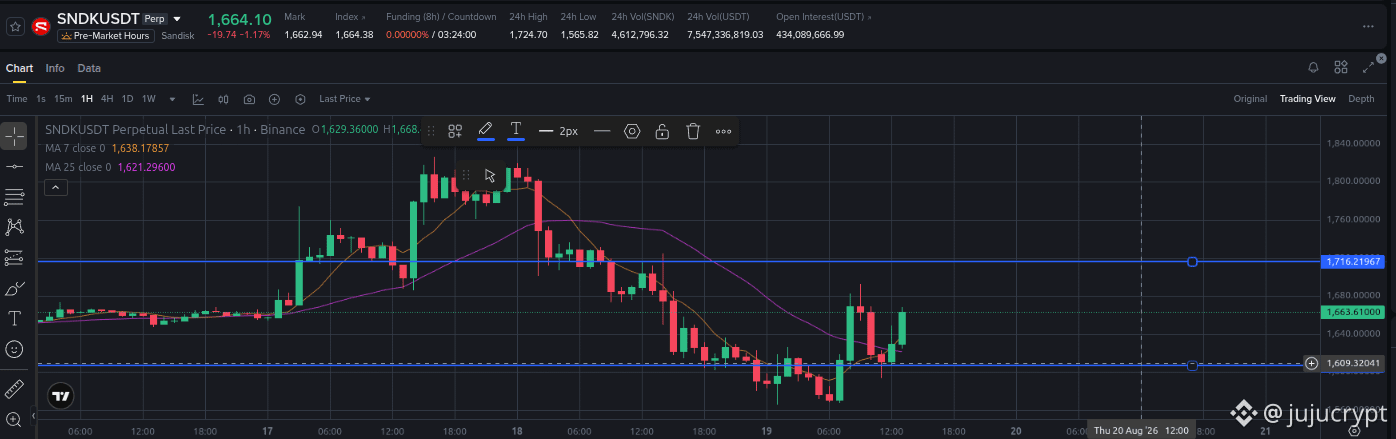This screenshot has height=439, width=1396.
Task: Click the arrow cursor mode button
Action: pos(490,175)
